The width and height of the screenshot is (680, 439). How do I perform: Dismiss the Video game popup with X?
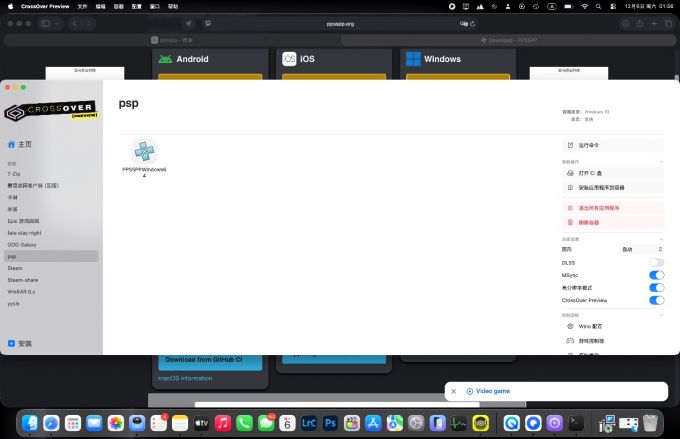click(454, 391)
